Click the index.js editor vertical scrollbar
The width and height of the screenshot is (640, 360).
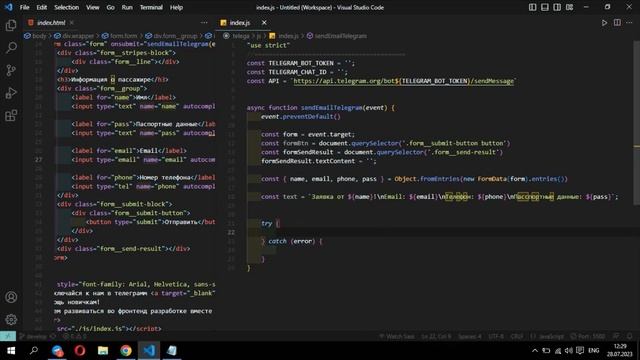tap(636, 122)
